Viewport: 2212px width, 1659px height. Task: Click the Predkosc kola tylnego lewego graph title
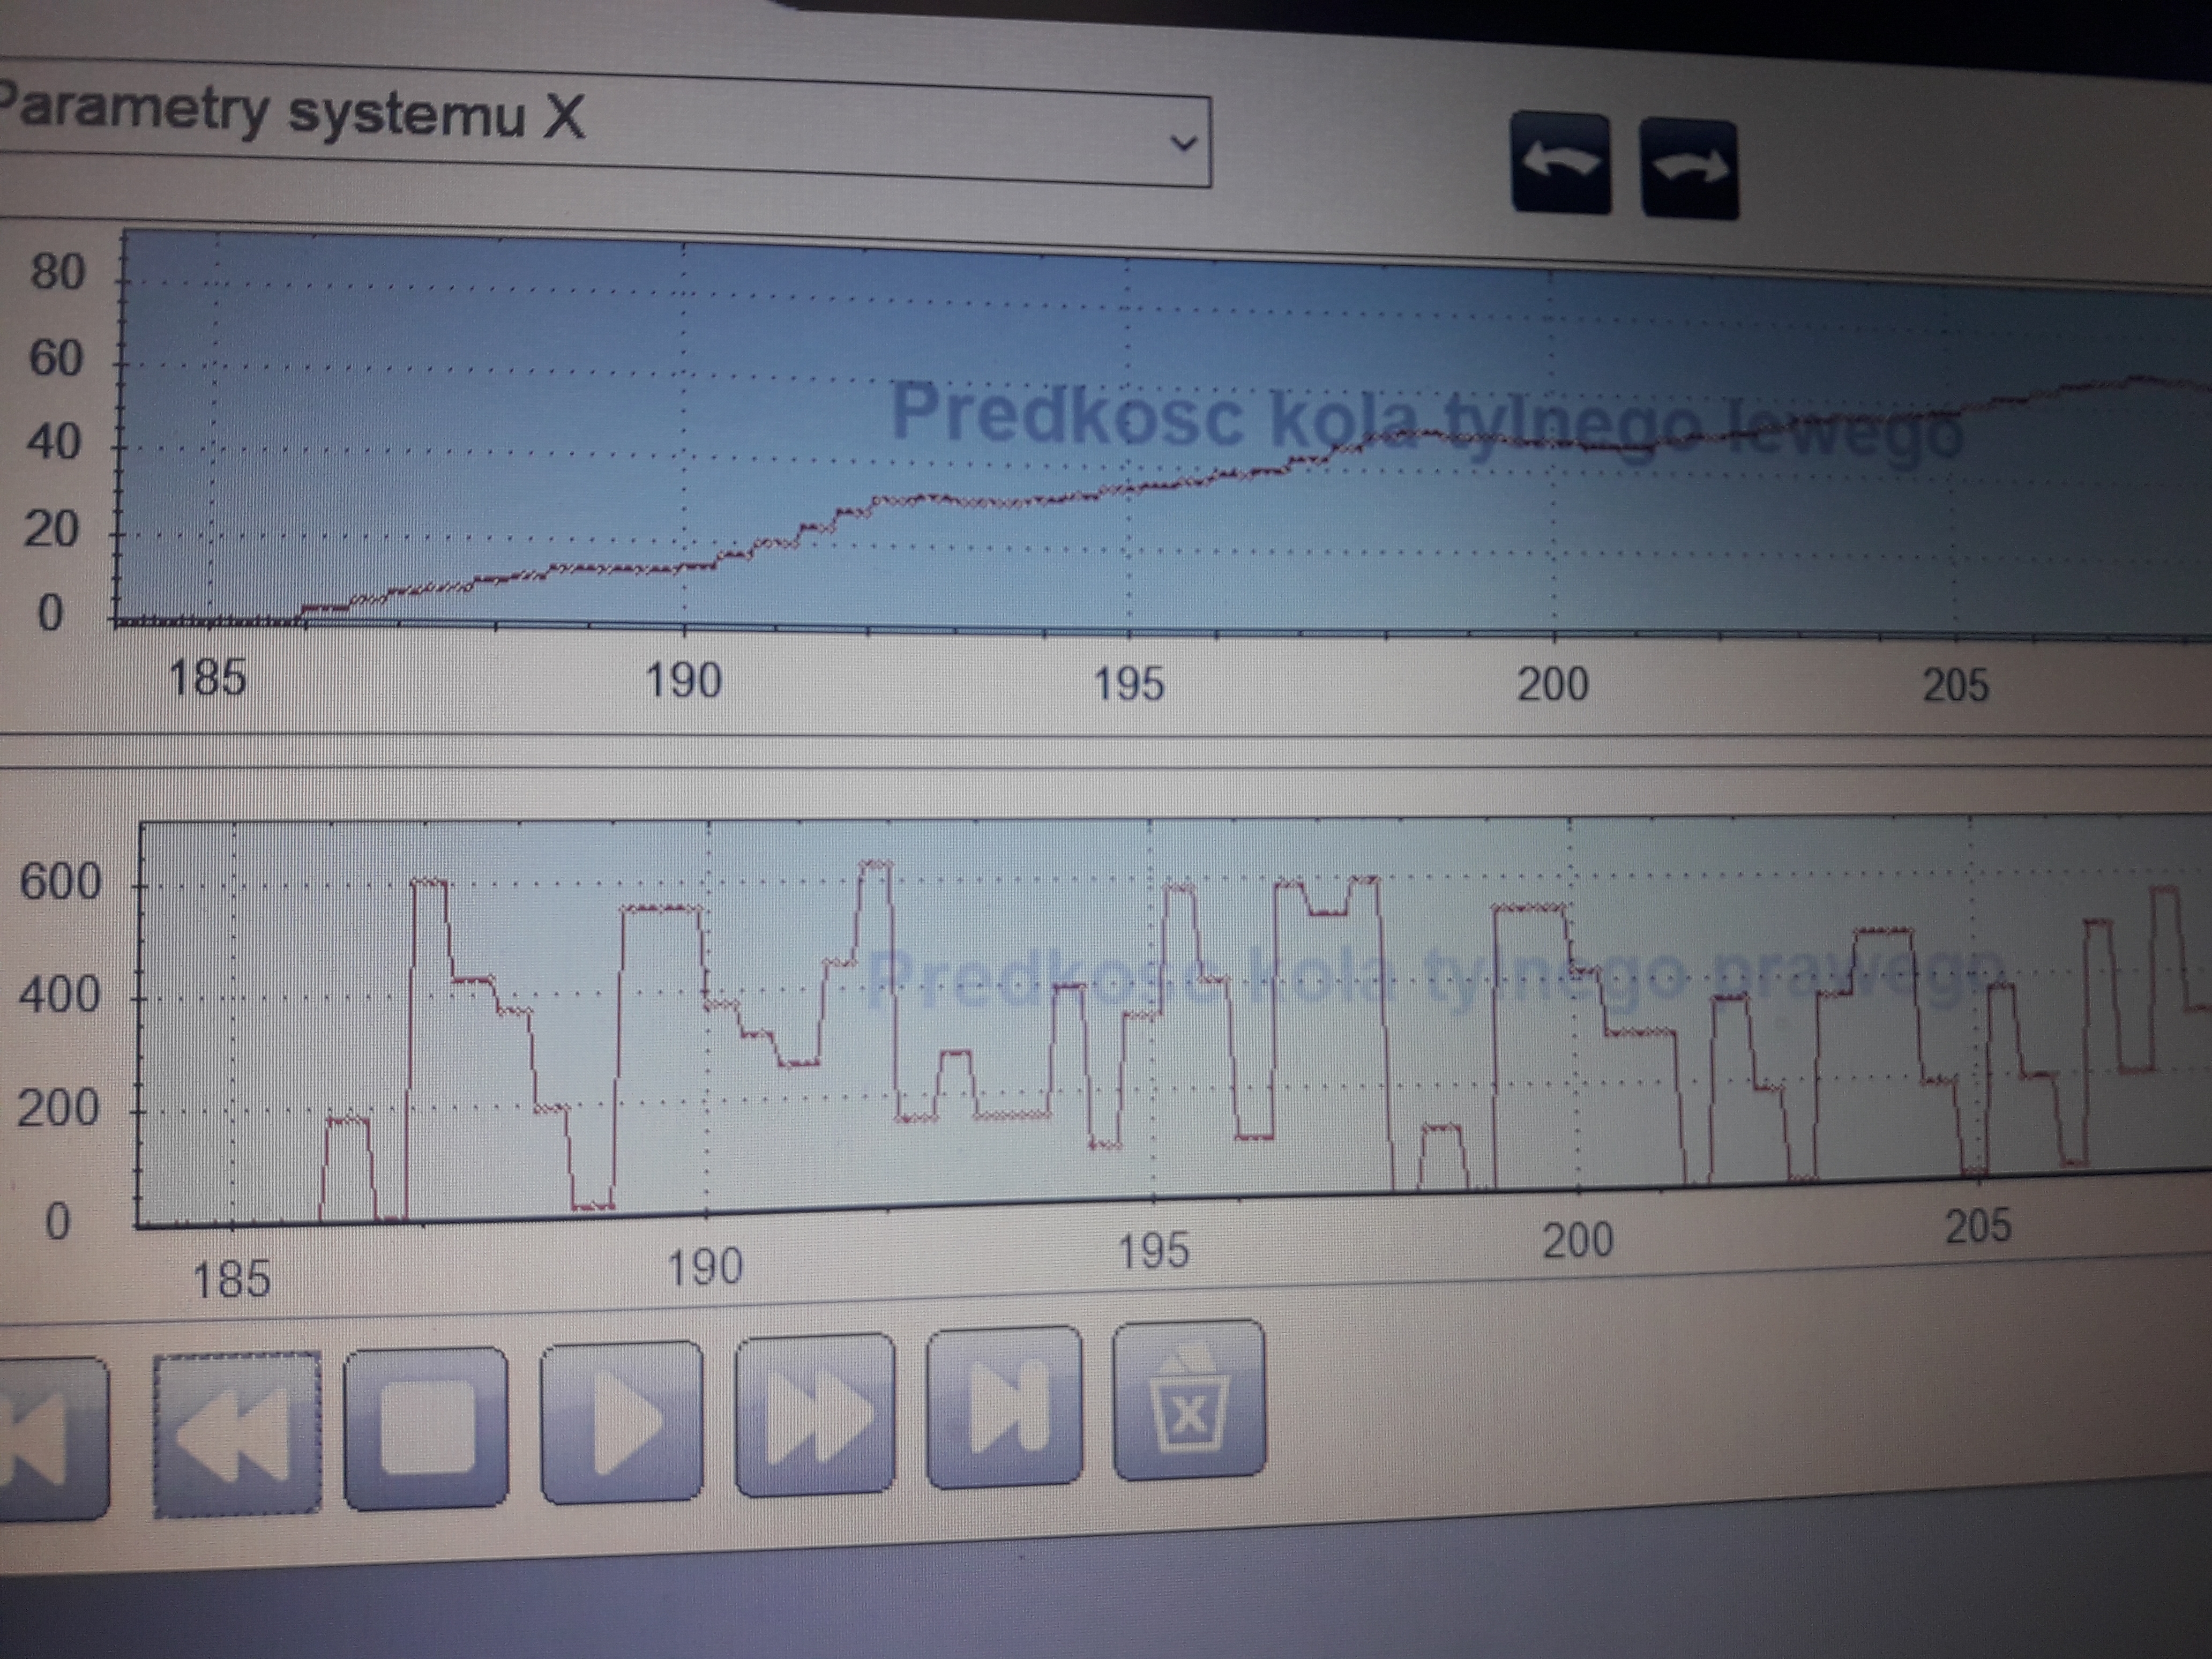click(1426, 425)
